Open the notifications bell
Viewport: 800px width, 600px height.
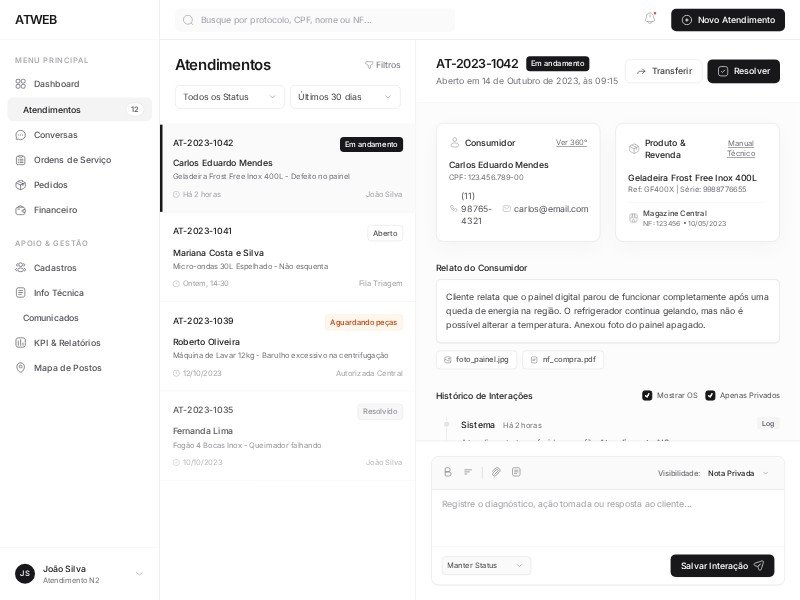(x=650, y=19)
